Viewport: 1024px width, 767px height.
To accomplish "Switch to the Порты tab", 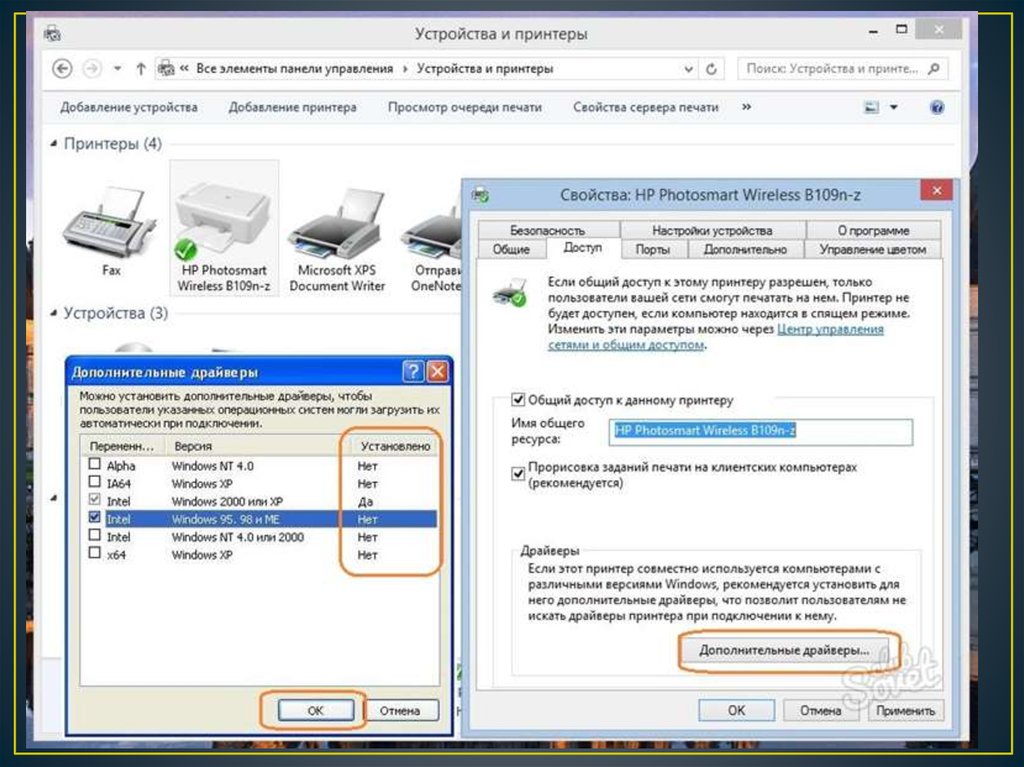I will tap(652, 249).
